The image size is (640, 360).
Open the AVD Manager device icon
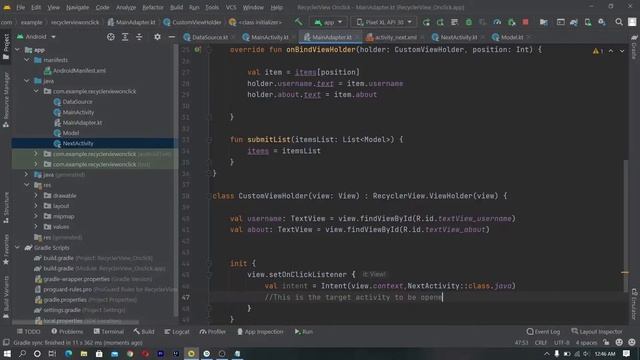coord(588,22)
